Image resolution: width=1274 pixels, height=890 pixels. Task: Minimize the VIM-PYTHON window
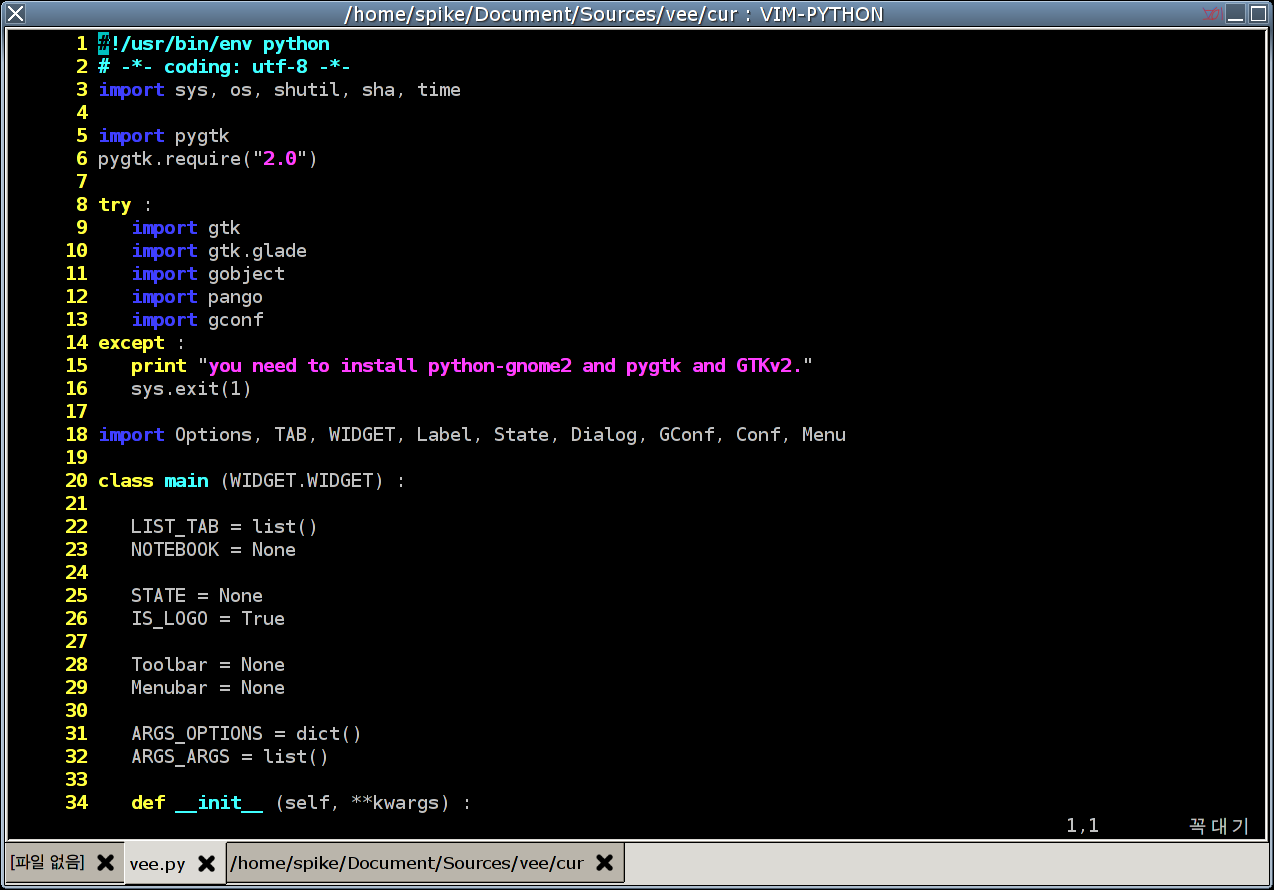click(x=1235, y=13)
